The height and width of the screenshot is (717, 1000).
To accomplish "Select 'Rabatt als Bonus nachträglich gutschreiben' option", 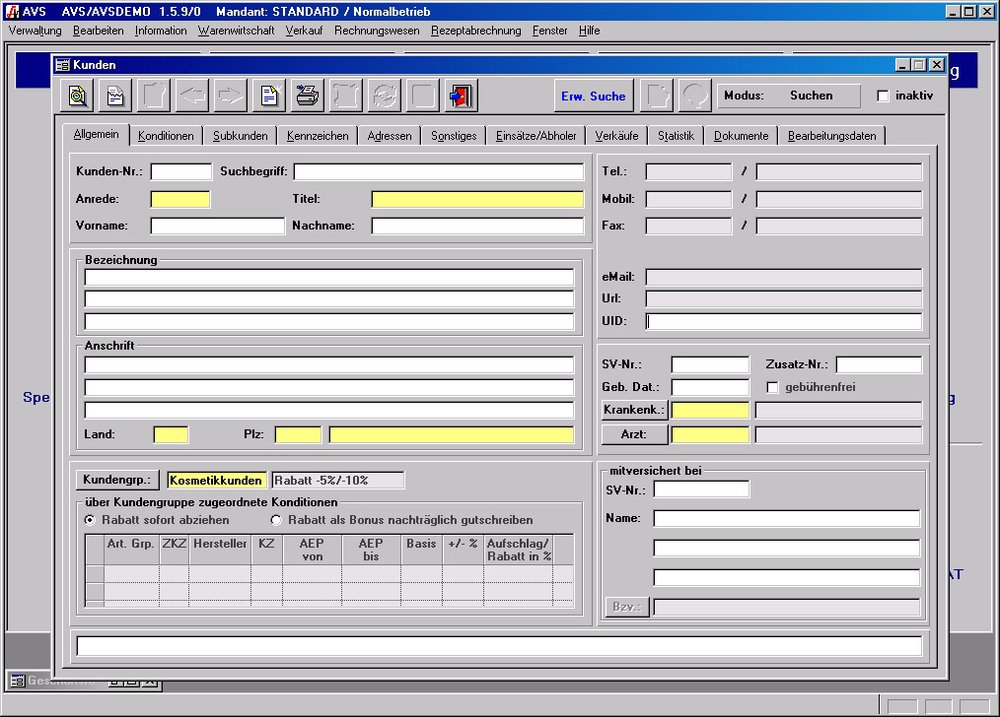I will point(277,520).
